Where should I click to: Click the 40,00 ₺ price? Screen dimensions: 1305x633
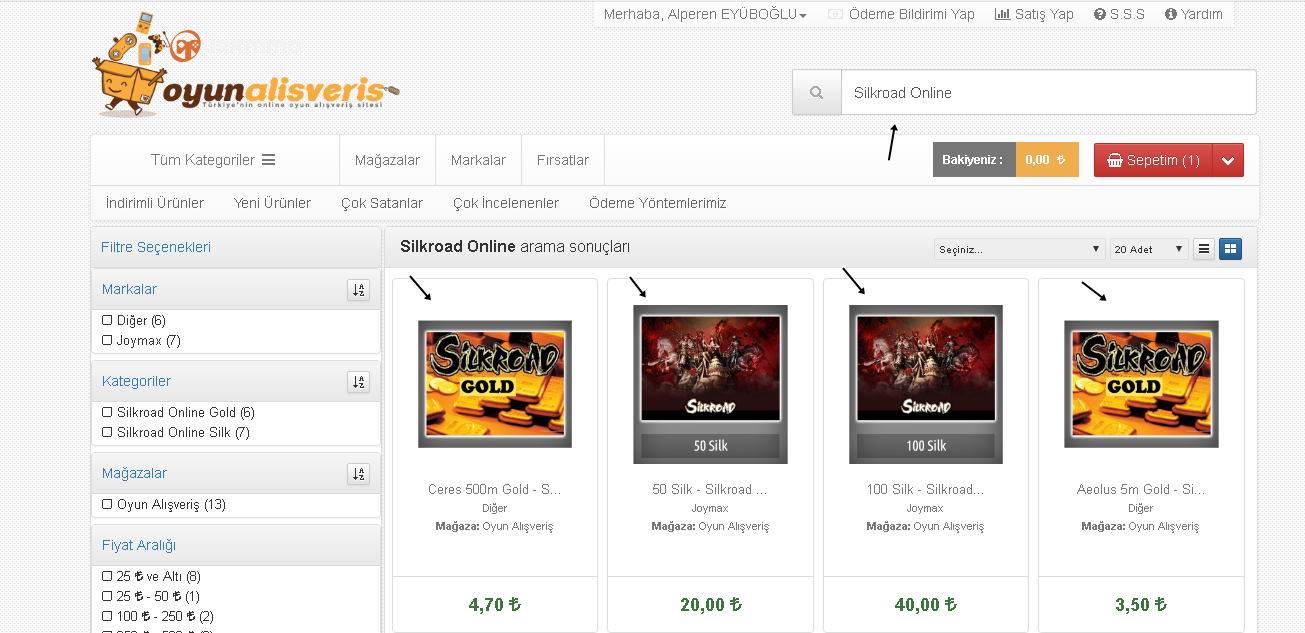[x=926, y=604]
